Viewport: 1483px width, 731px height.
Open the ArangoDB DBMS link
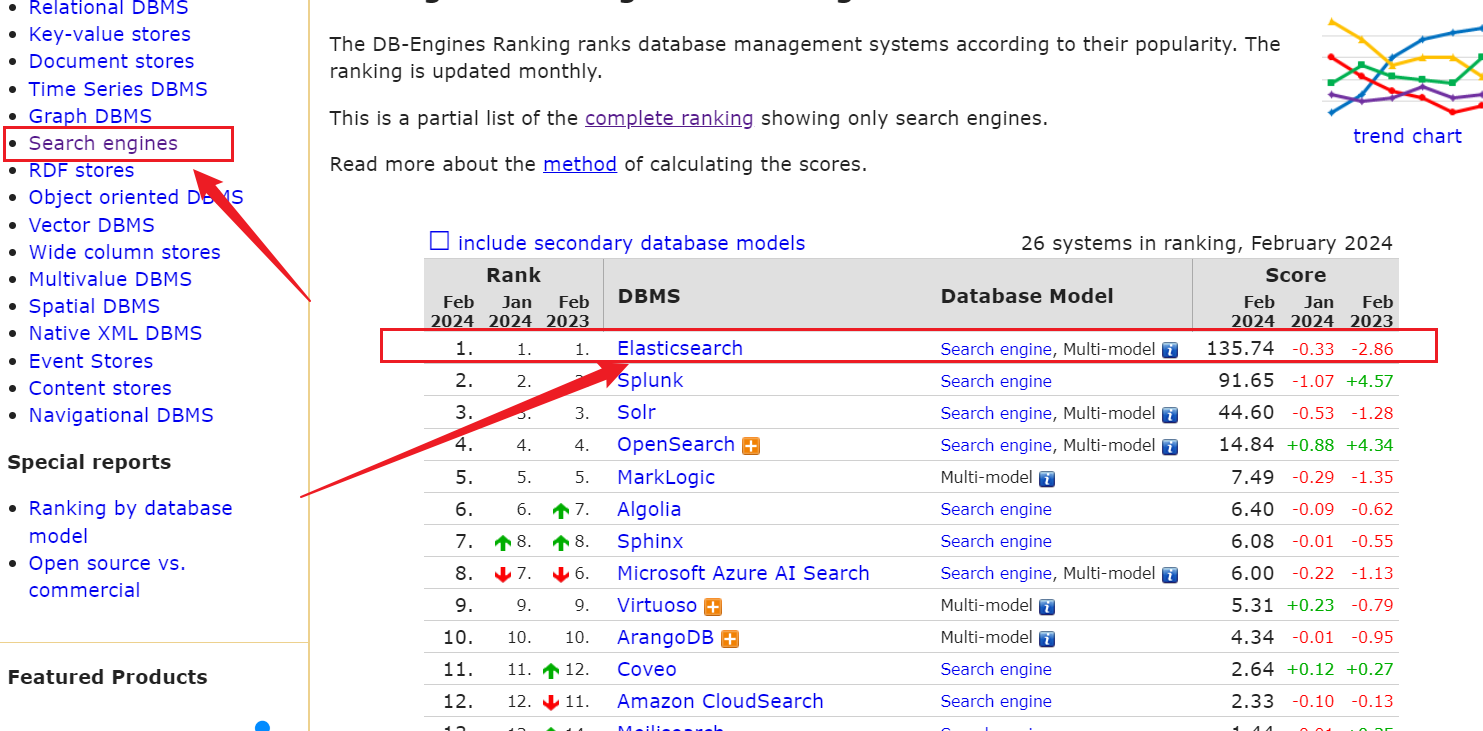[x=665, y=637]
